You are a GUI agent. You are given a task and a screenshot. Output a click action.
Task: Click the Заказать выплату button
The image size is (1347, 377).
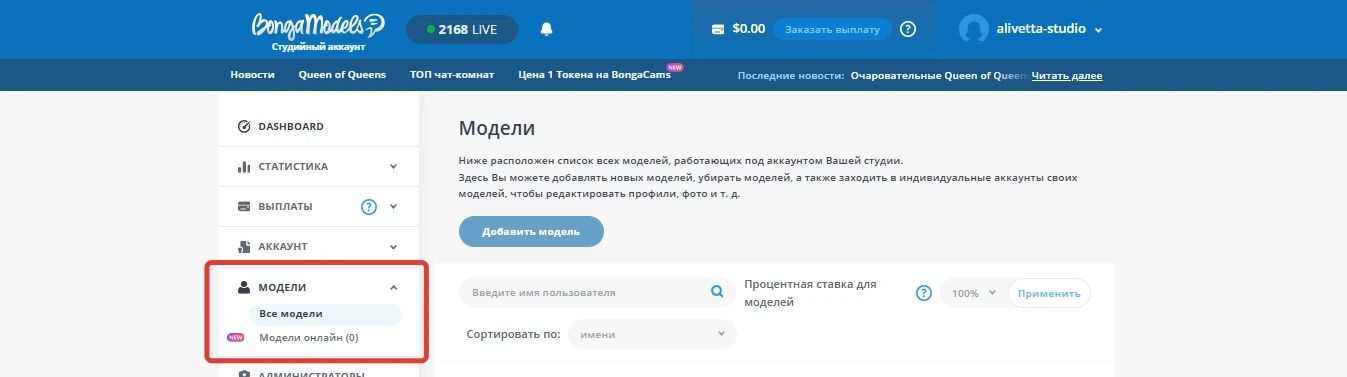pos(832,29)
